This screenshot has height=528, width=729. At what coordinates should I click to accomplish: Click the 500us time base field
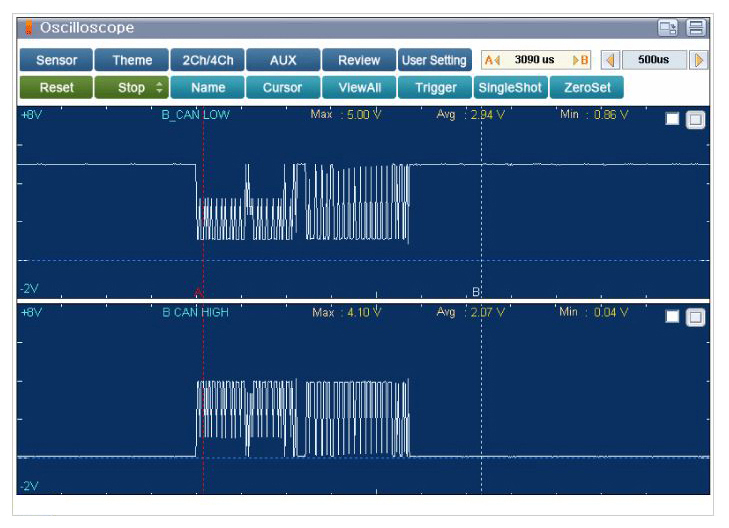point(653,60)
